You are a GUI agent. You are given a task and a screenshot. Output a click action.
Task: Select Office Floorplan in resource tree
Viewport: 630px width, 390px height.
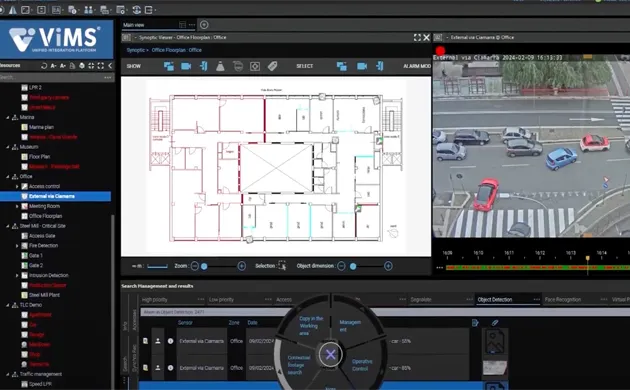coord(45,216)
